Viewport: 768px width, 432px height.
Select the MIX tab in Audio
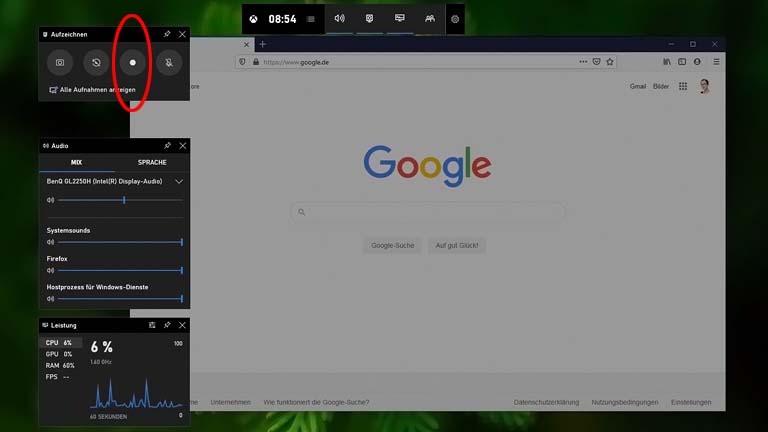click(x=76, y=162)
